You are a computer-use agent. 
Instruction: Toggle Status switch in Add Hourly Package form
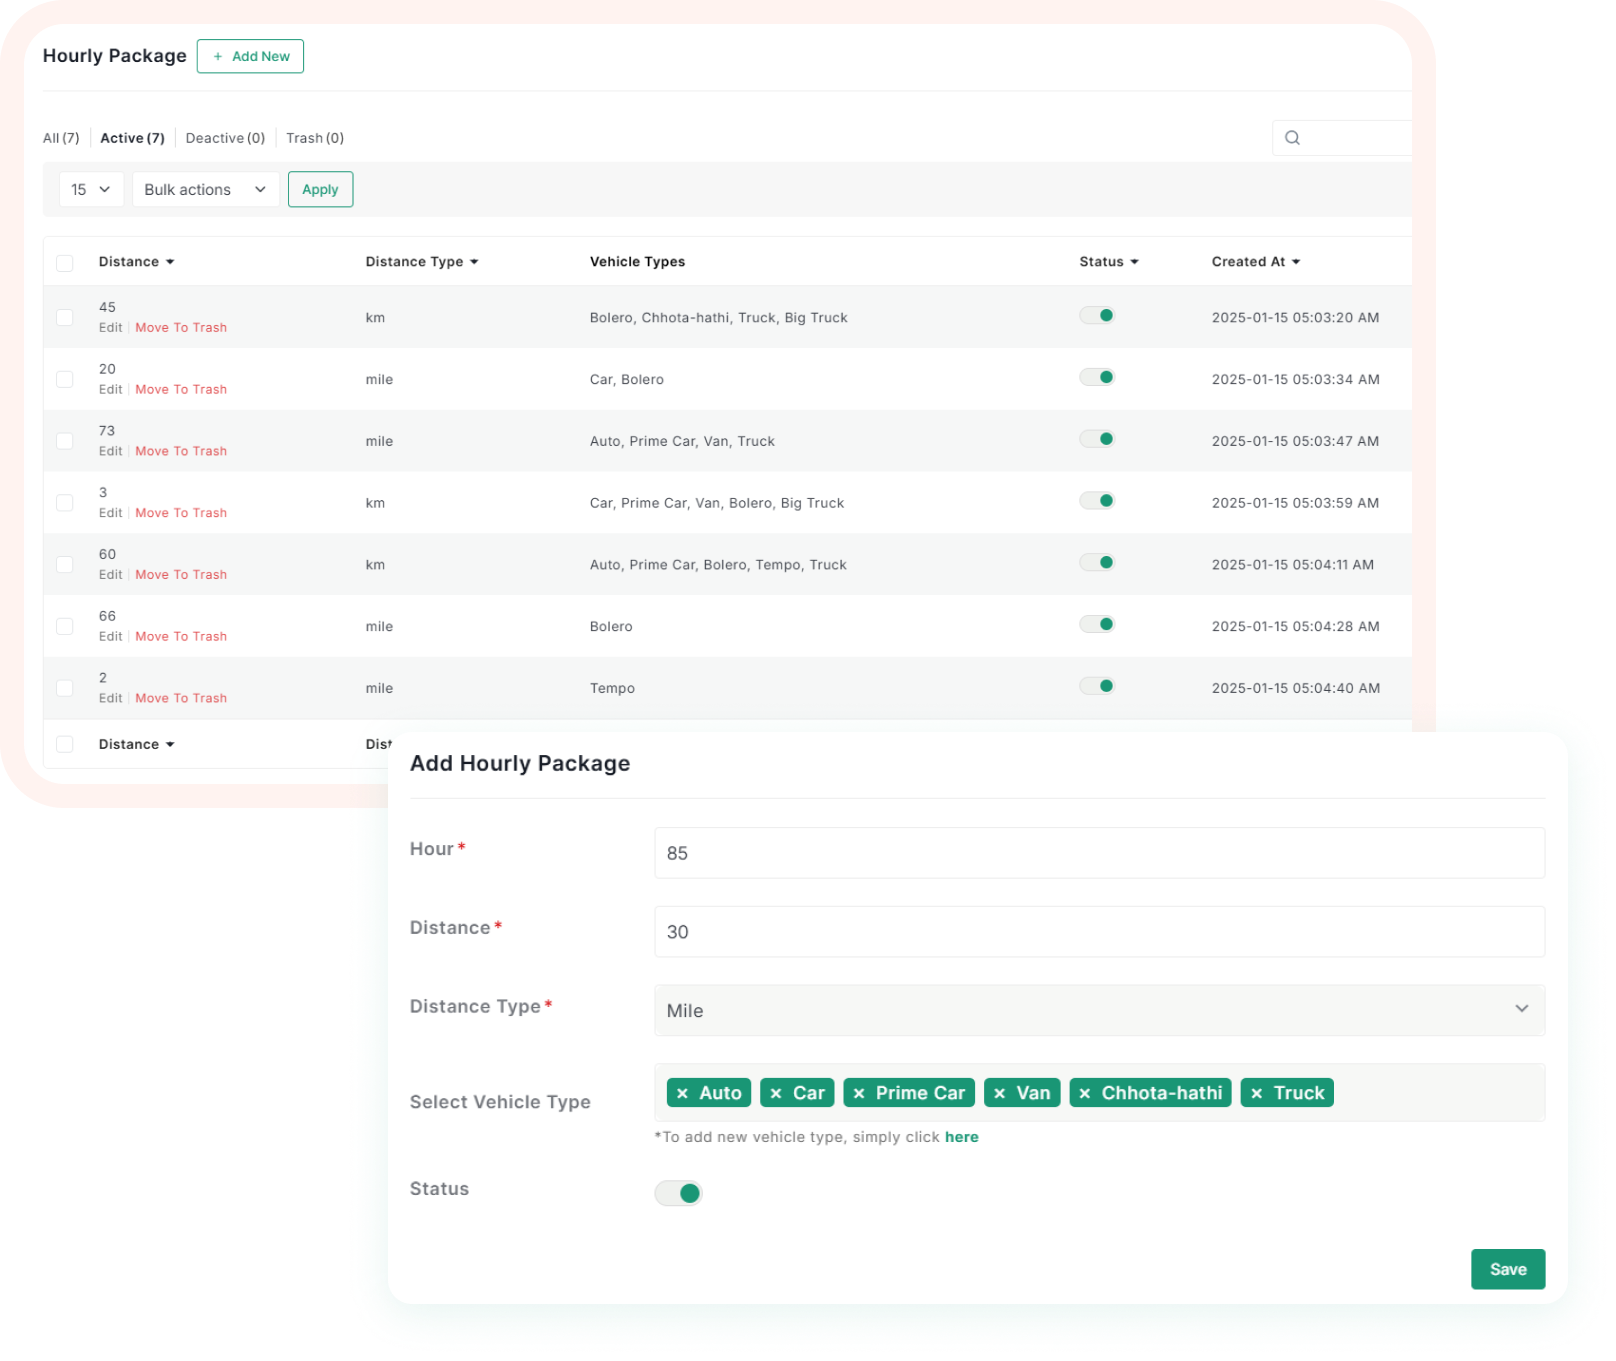tap(679, 1193)
